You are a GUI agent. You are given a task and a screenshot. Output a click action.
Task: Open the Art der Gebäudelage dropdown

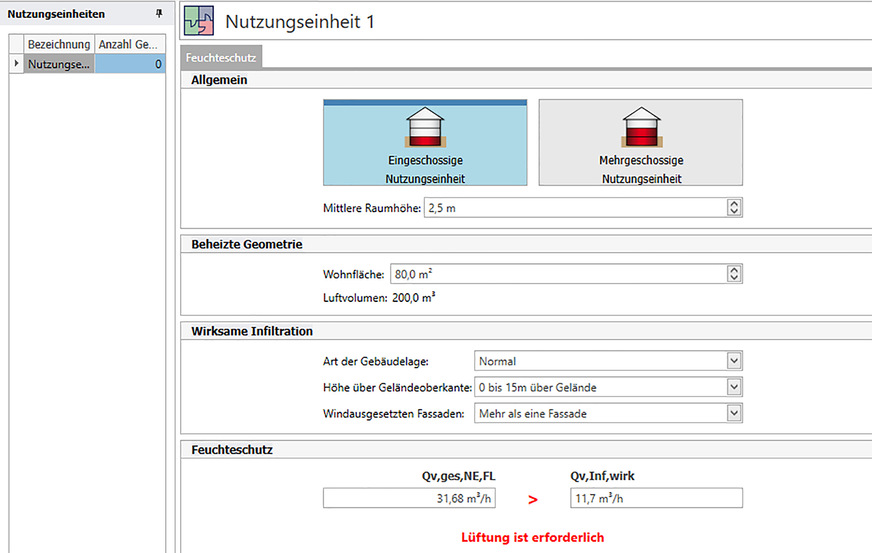tap(734, 361)
